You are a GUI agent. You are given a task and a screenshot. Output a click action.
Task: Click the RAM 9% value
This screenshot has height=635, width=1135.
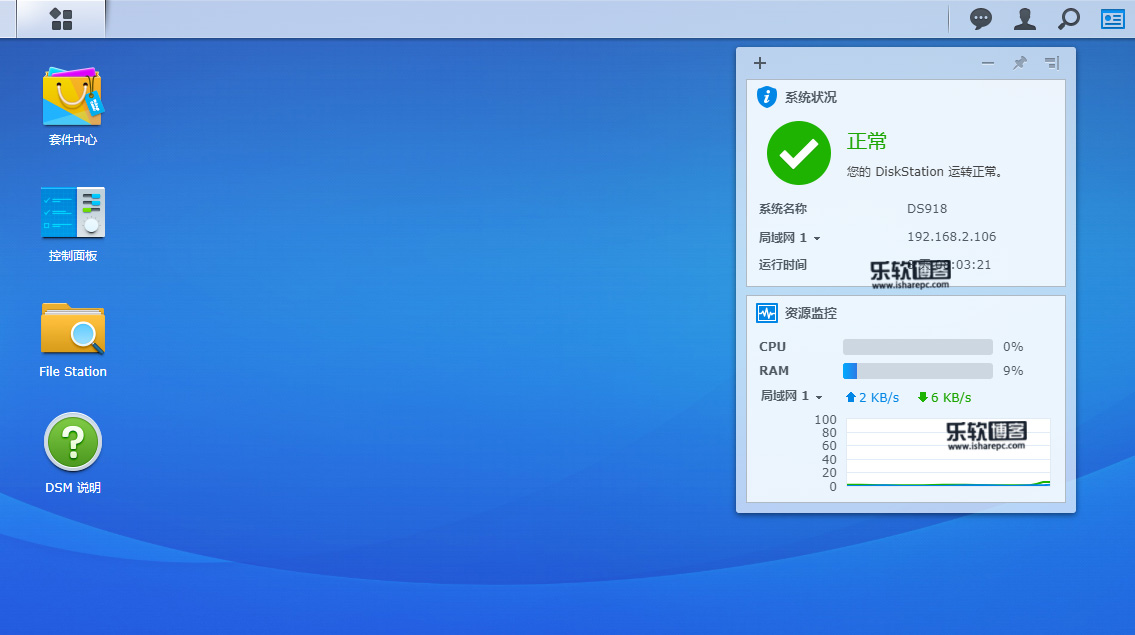(x=1013, y=371)
